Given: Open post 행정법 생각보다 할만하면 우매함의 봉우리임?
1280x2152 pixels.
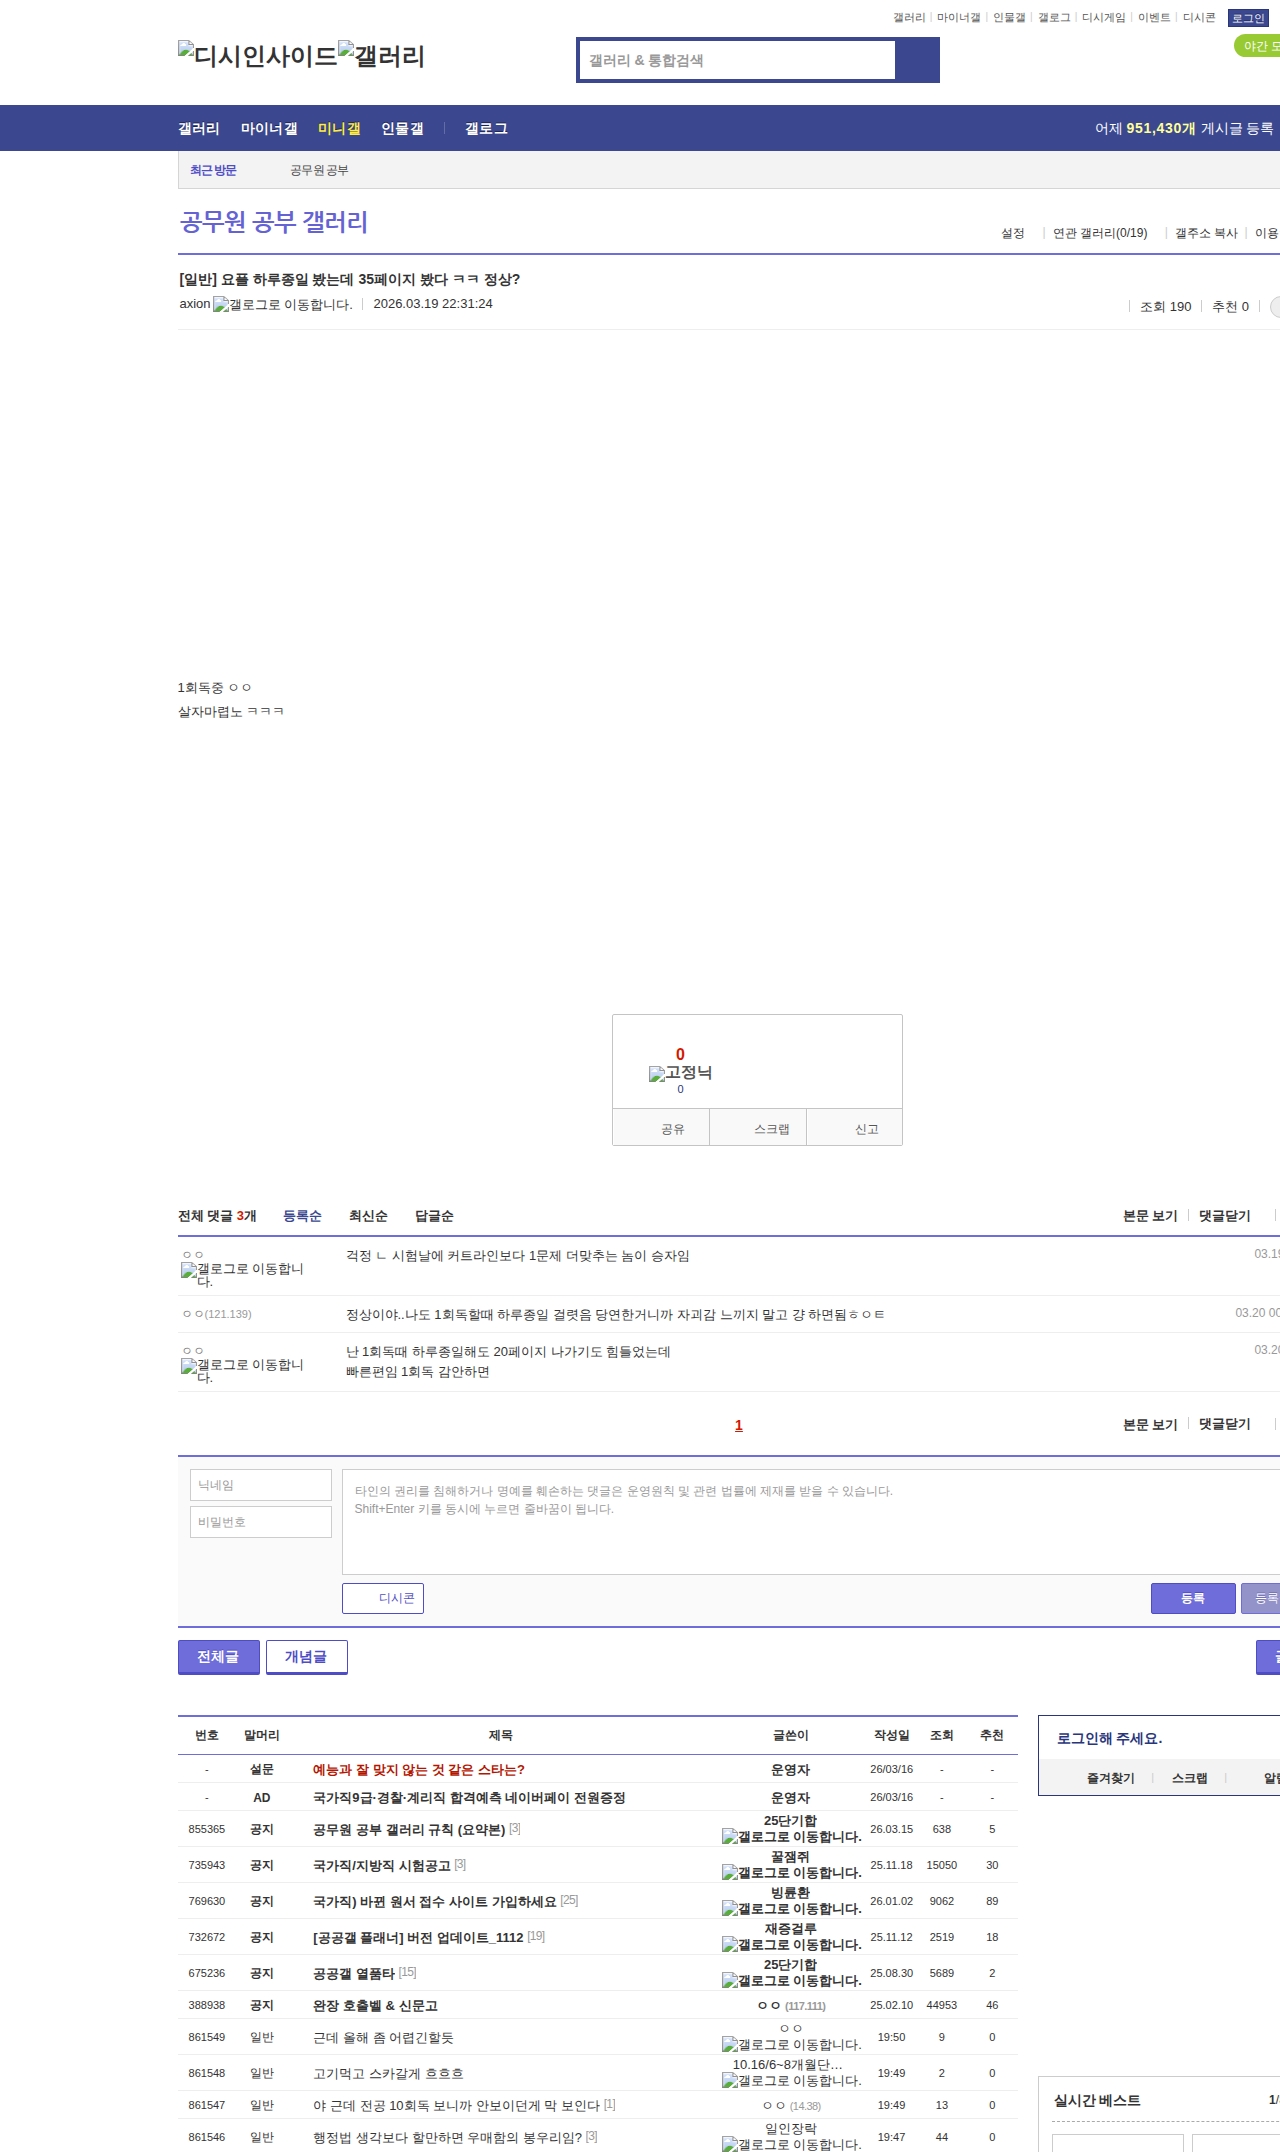Looking at the screenshot, I should coord(448,2138).
